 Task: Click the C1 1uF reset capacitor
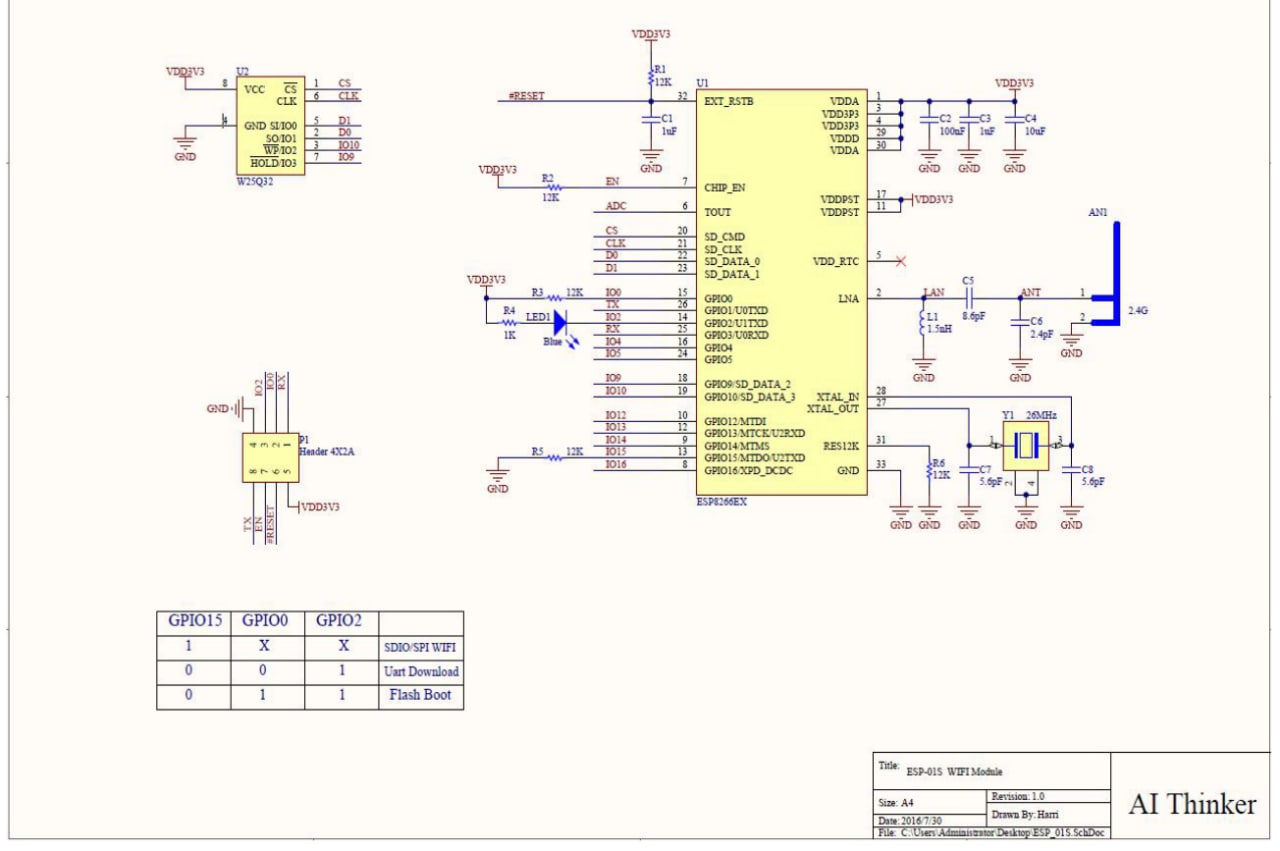tap(651, 122)
